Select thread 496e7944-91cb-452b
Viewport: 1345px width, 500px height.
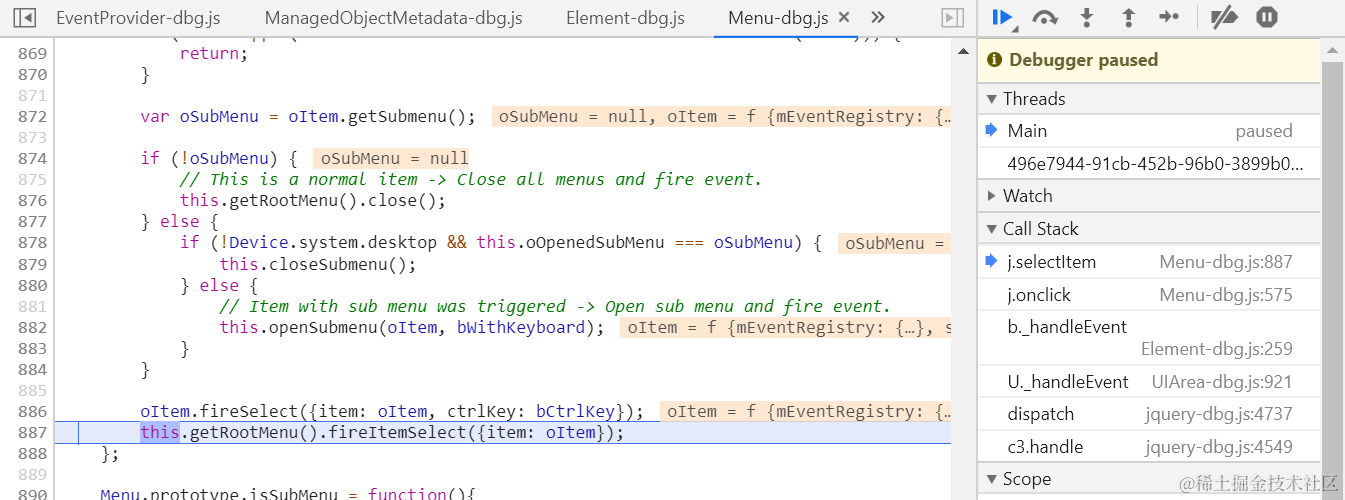click(x=1148, y=164)
